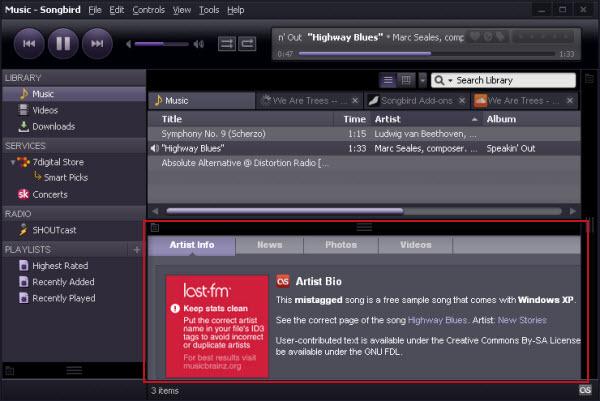The width and height of the screenshot is (600, 401).
Task: Select the News tab
Action: coord(270,245)
